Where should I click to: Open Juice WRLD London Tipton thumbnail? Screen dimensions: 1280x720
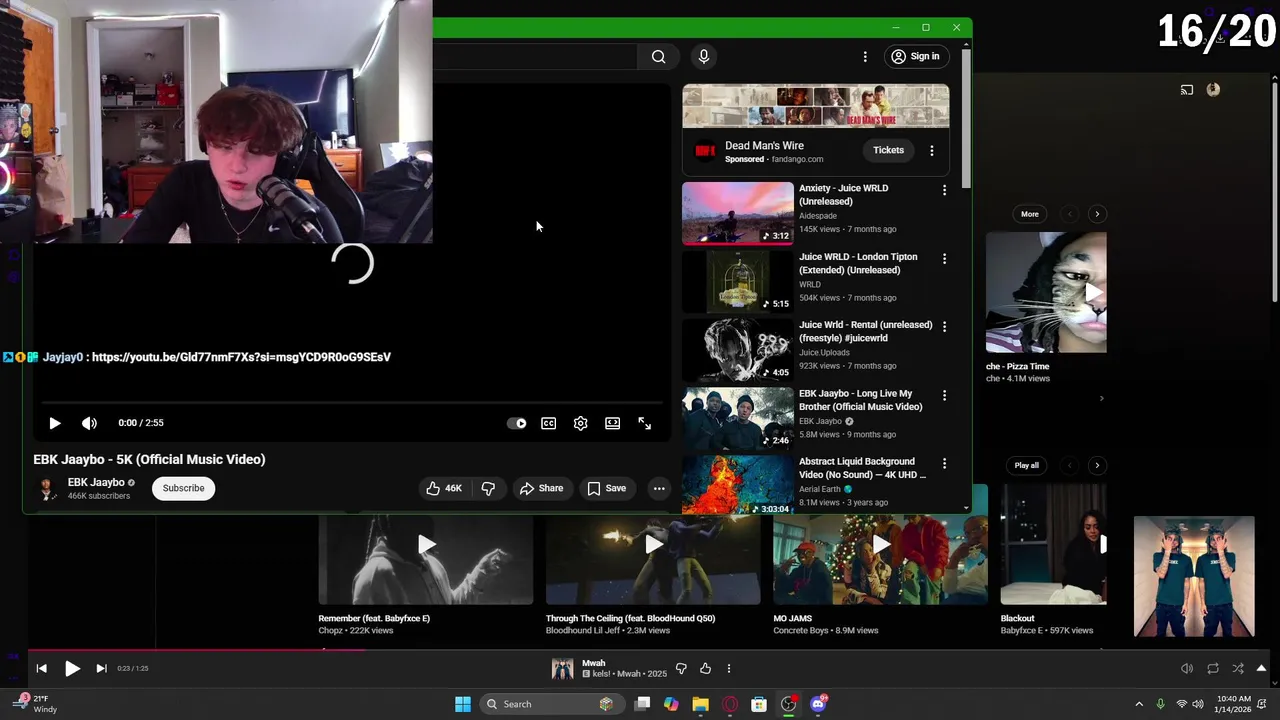[x=738, y=282]
